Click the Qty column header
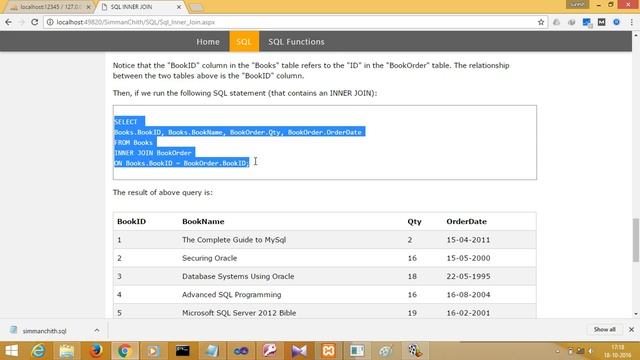This screenshot has height=360, width=640. 414,222
